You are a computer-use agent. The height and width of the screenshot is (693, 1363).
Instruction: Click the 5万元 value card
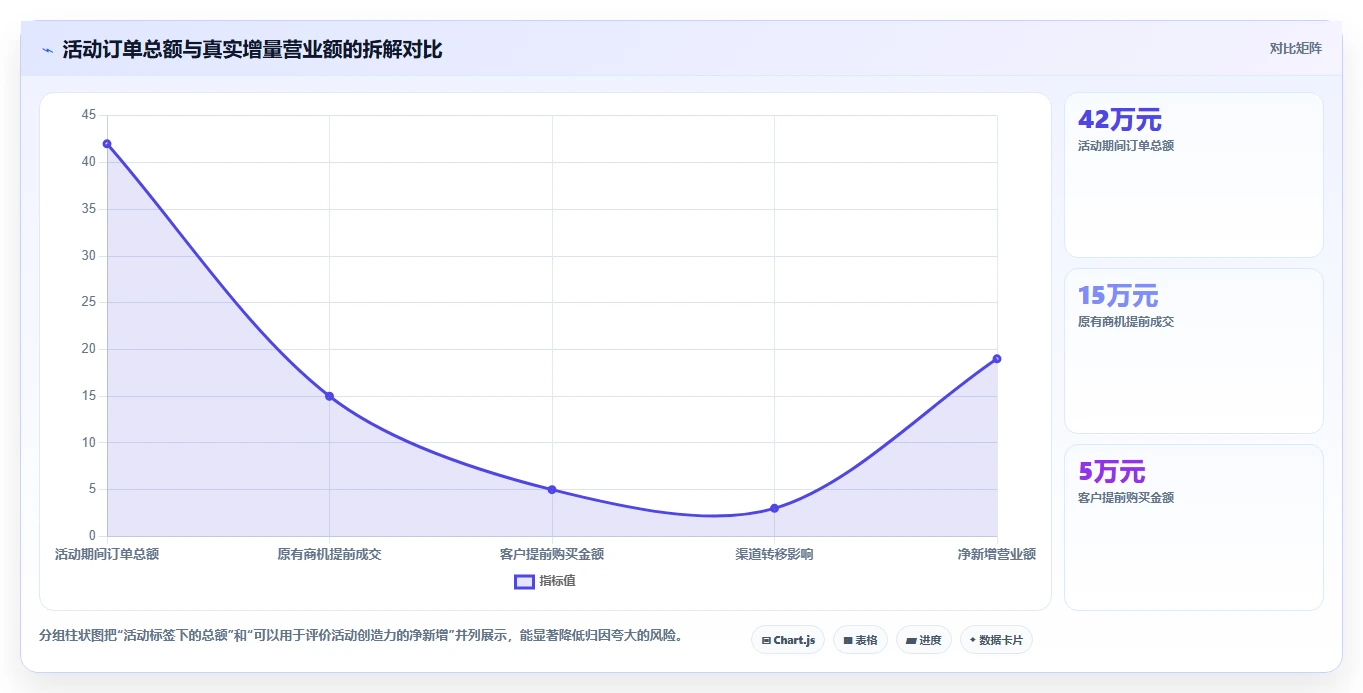[x=1194, y=527]
